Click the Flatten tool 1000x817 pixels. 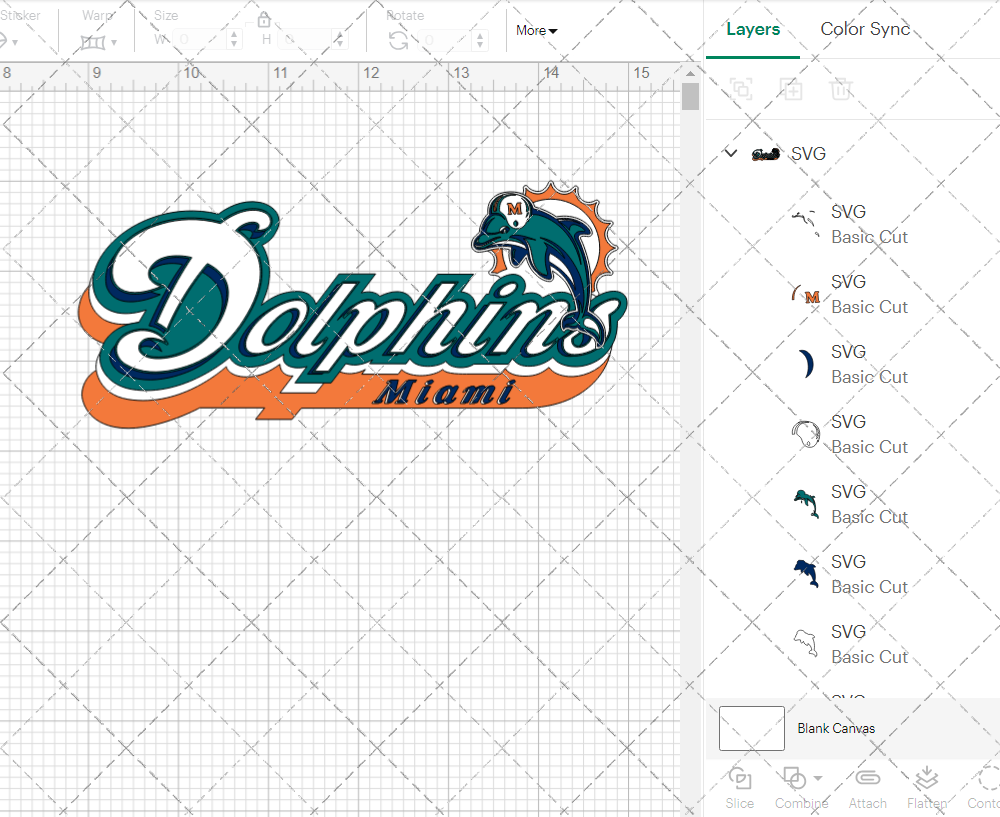(927, 788)
